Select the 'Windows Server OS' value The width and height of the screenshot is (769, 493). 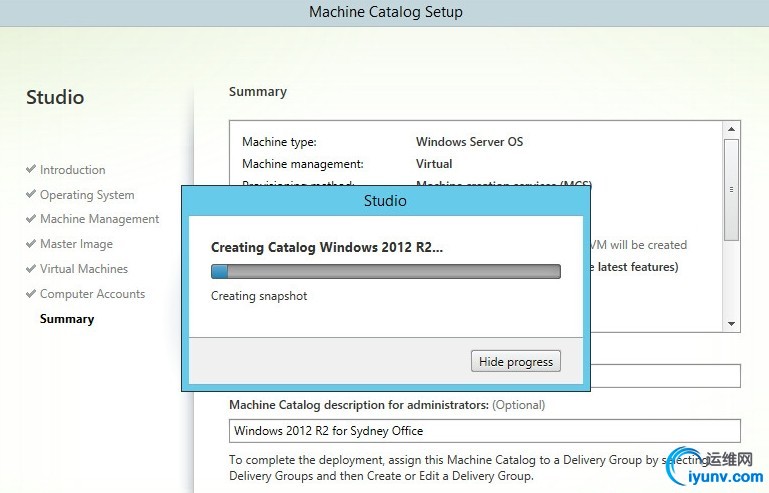[x=469, y=142]
